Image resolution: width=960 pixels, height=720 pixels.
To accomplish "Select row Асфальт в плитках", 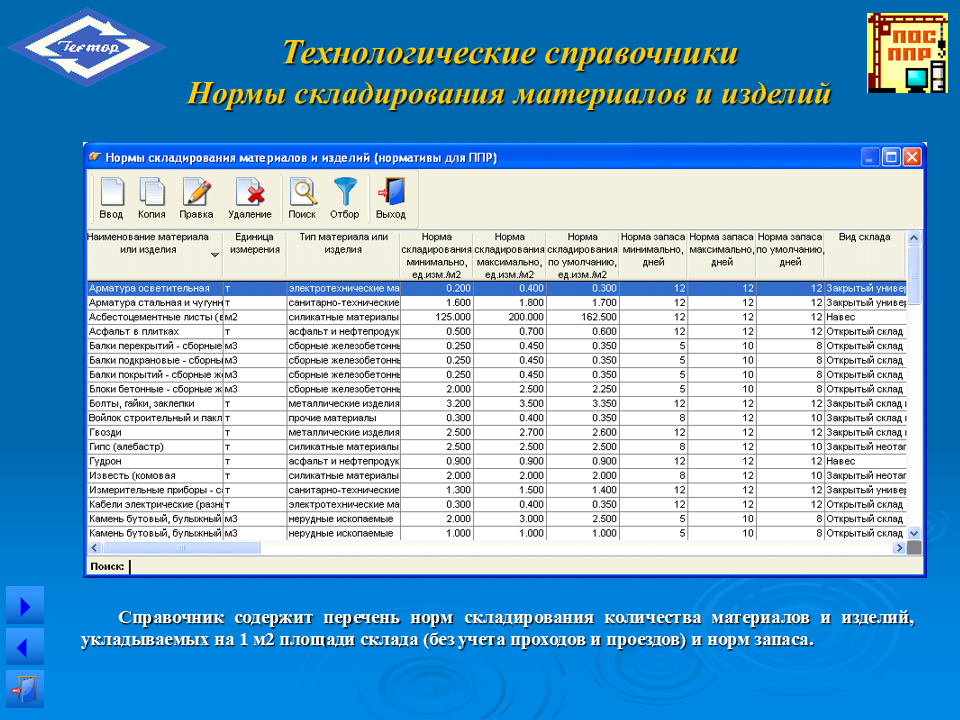I will point(497,331).
